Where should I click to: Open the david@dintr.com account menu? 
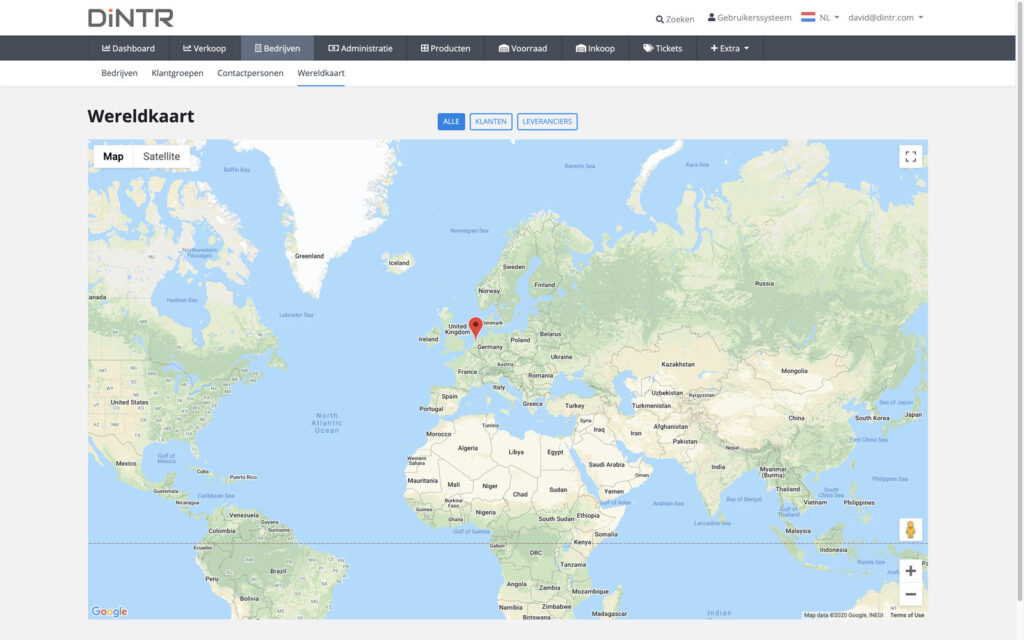pos(886,18)
